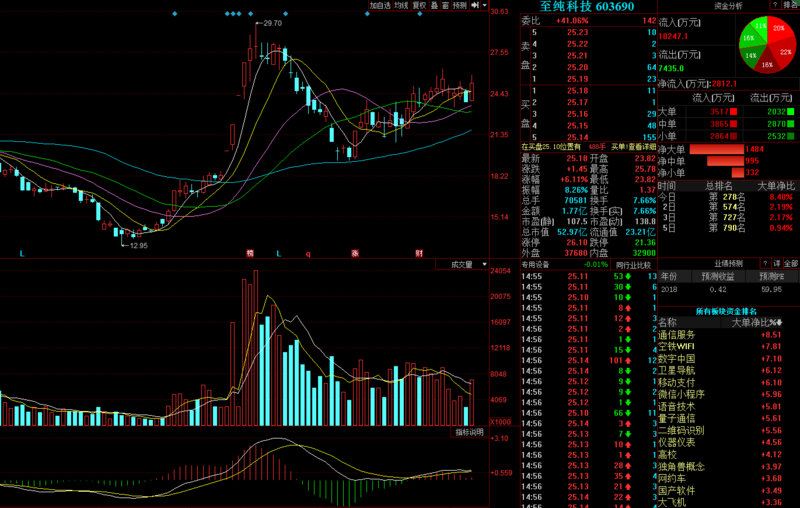The height and width of the screenshot is (508, 800).
Task: Click the 加自选 add-to-watchlist button
Action: (x=379, y=5)
